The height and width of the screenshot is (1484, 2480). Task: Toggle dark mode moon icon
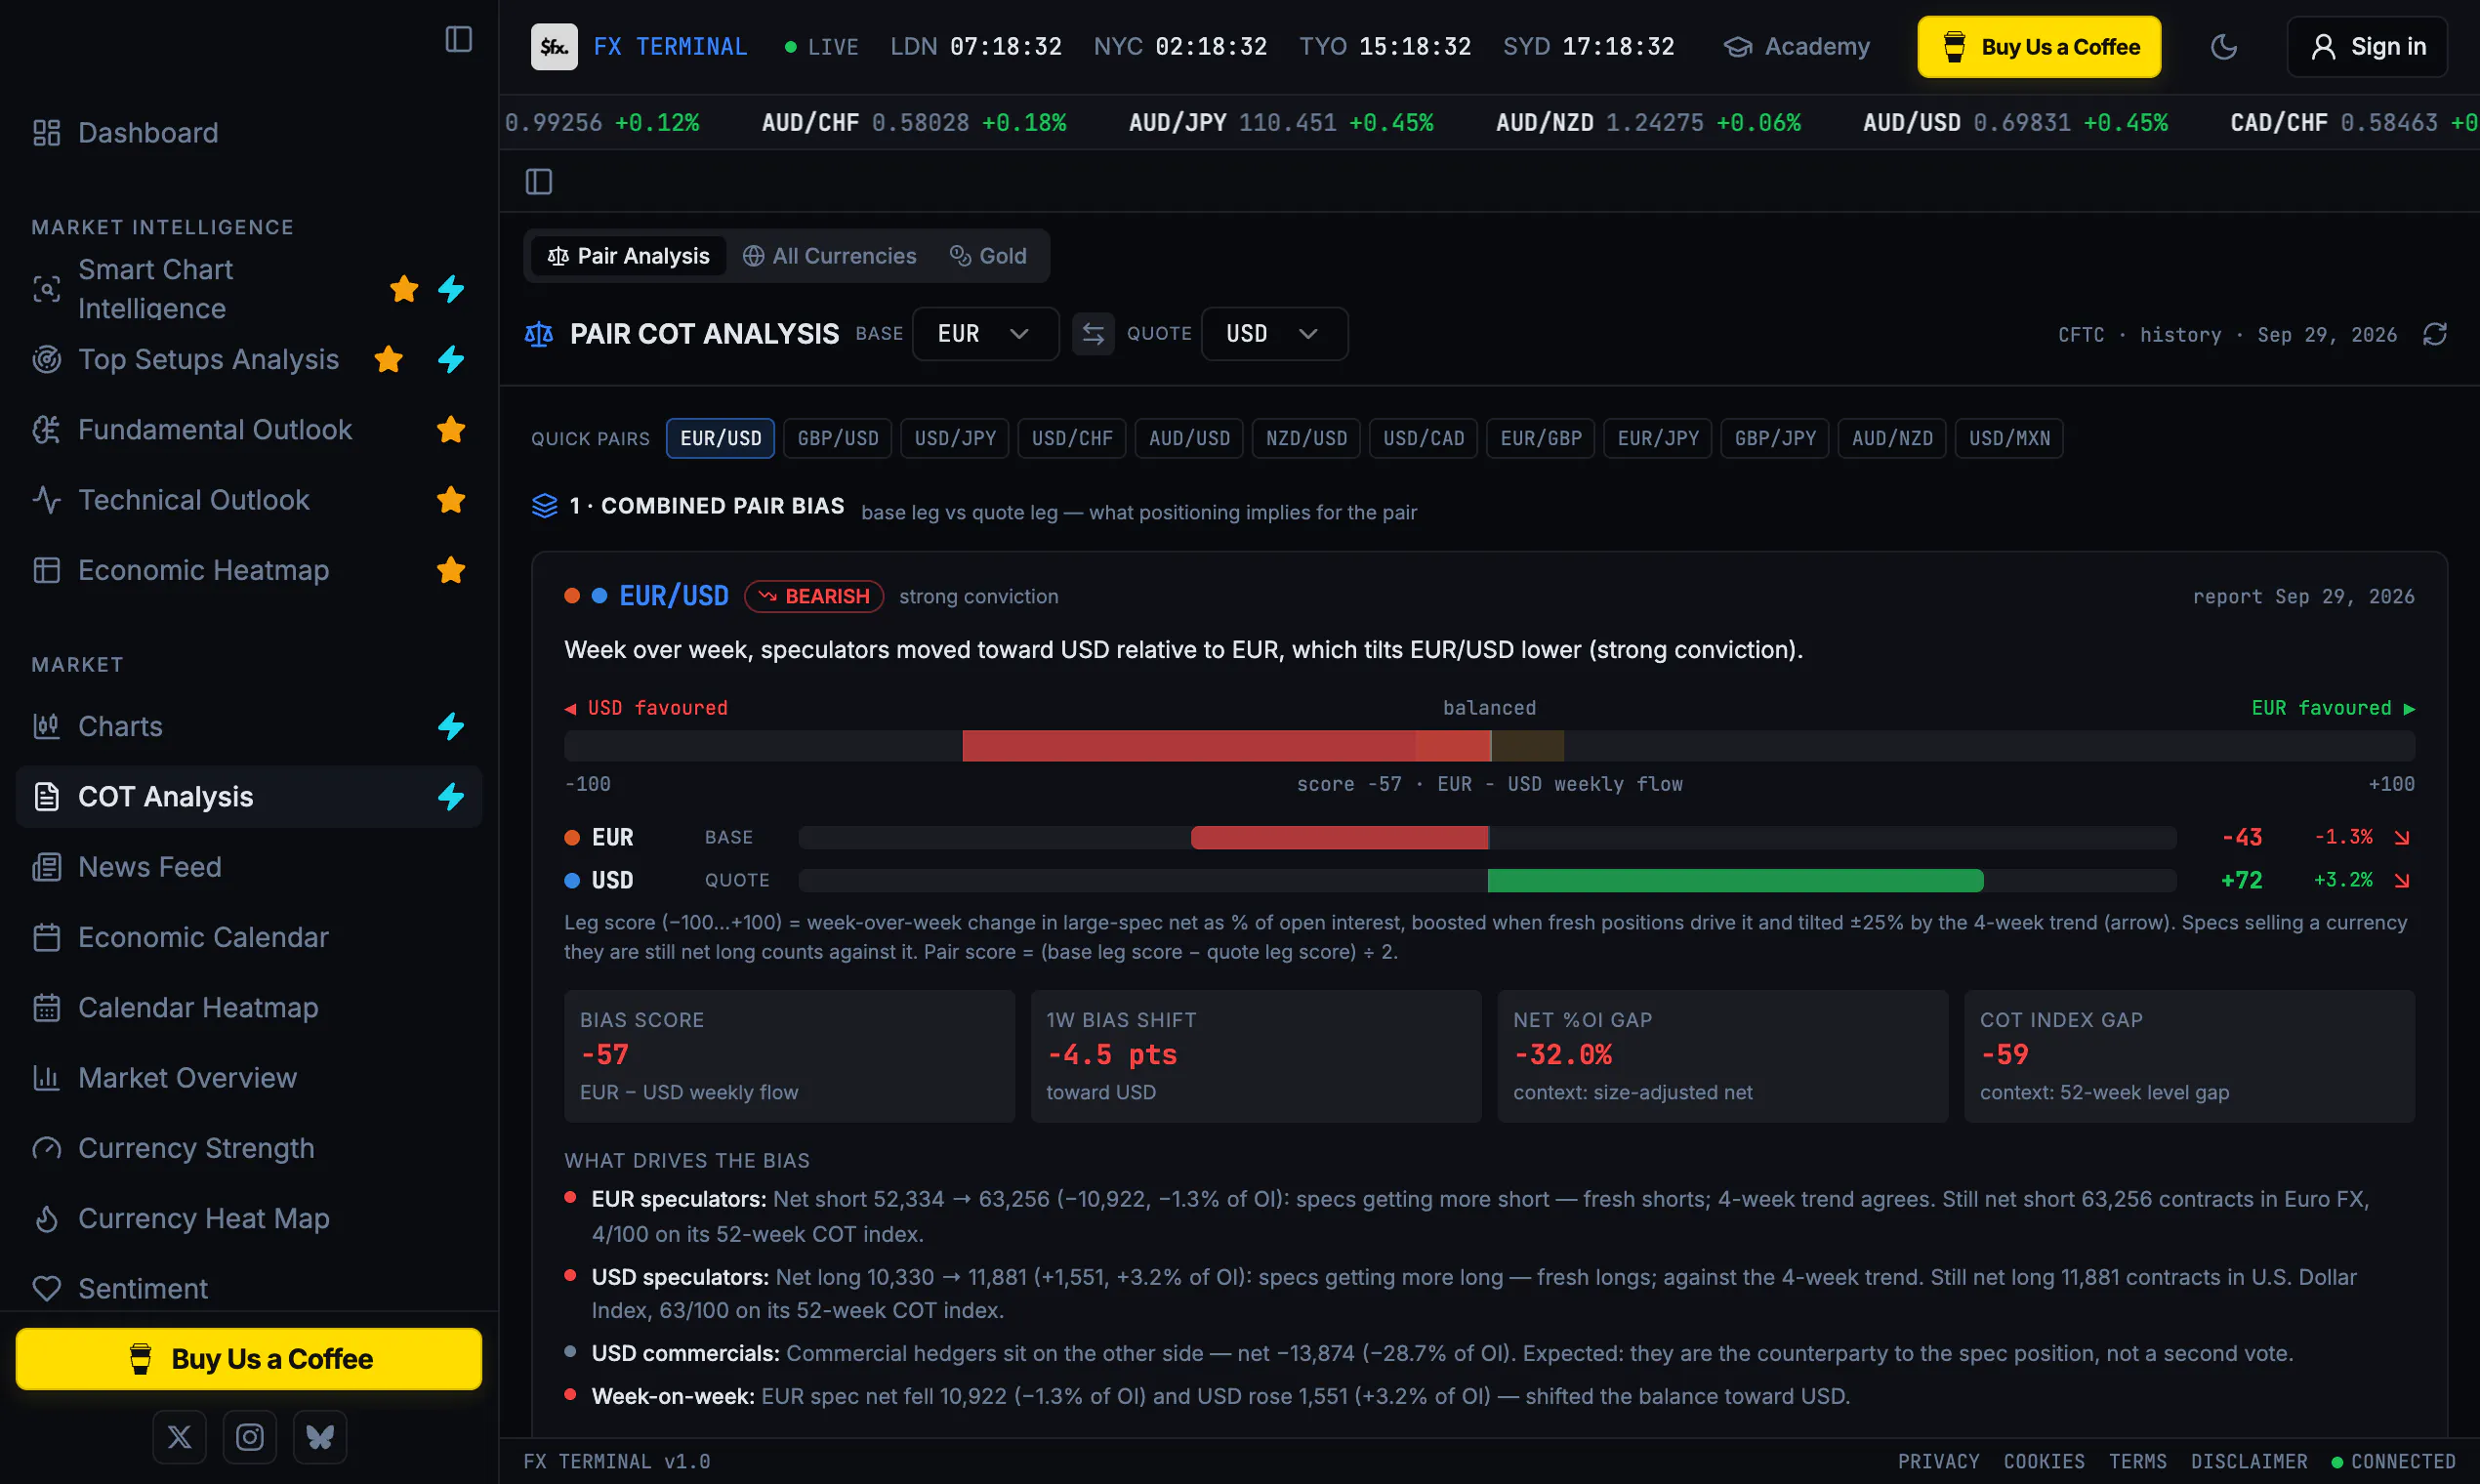click(x=2223, y=47)
